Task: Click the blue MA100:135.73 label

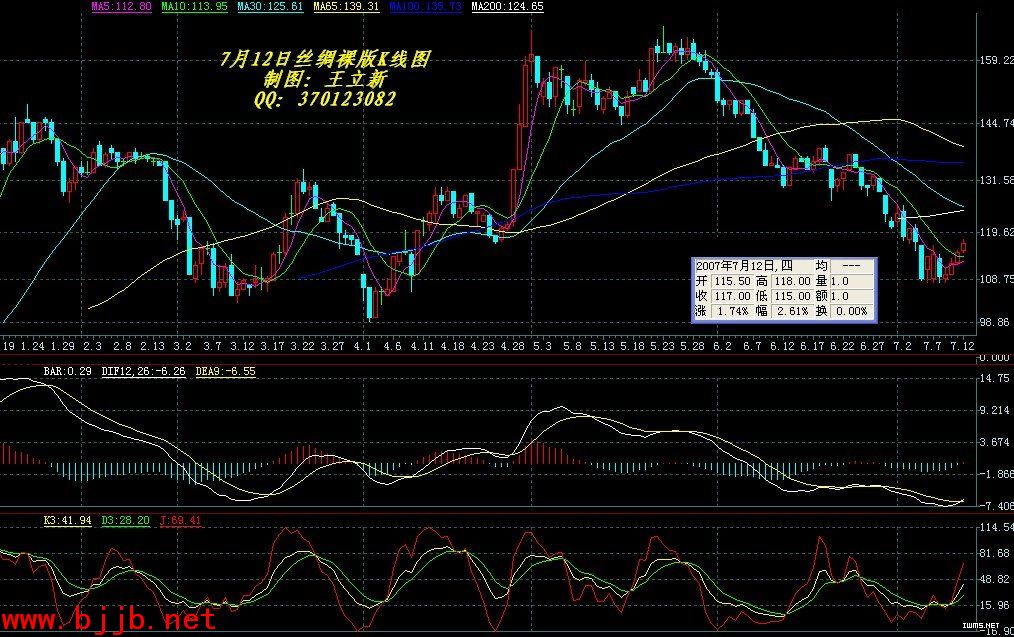Action: [426, 6]
